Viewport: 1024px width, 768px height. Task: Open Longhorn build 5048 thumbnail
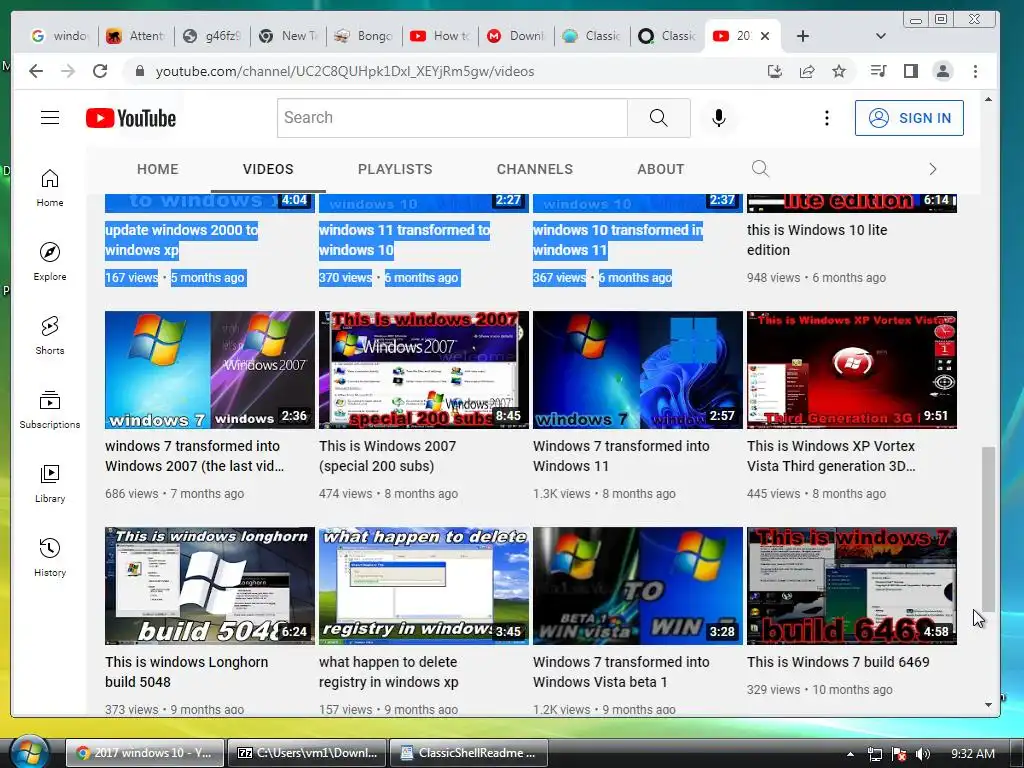click(x=210, y=586)
